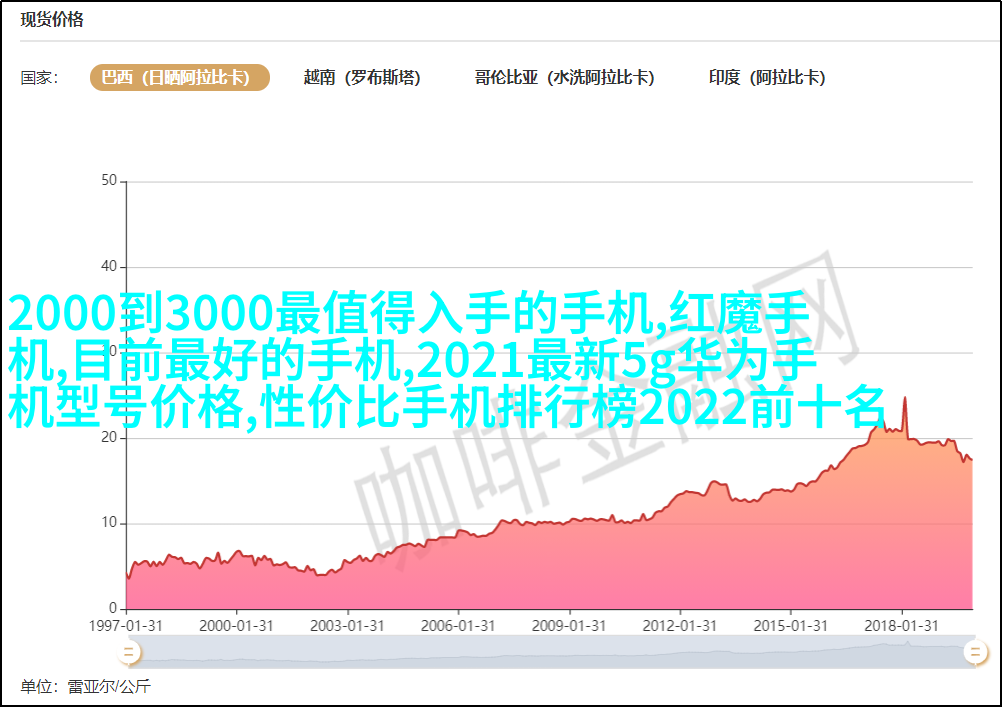Image resolution: width=1002 pixels, height=707 pixels.
Task: Click the 2003-01-31 axis label
Action: (x=348, y=626)
